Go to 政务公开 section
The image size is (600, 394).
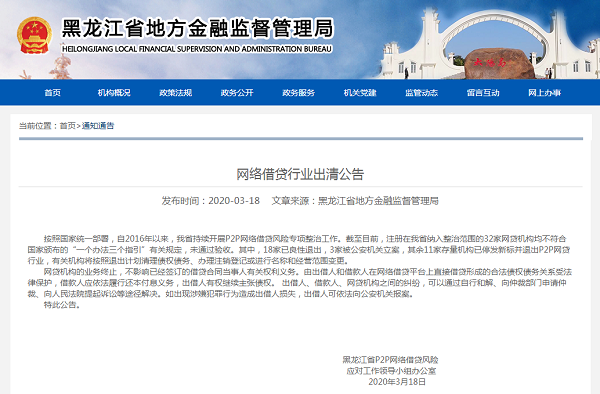pyautogui.click(x=237, y=93)
